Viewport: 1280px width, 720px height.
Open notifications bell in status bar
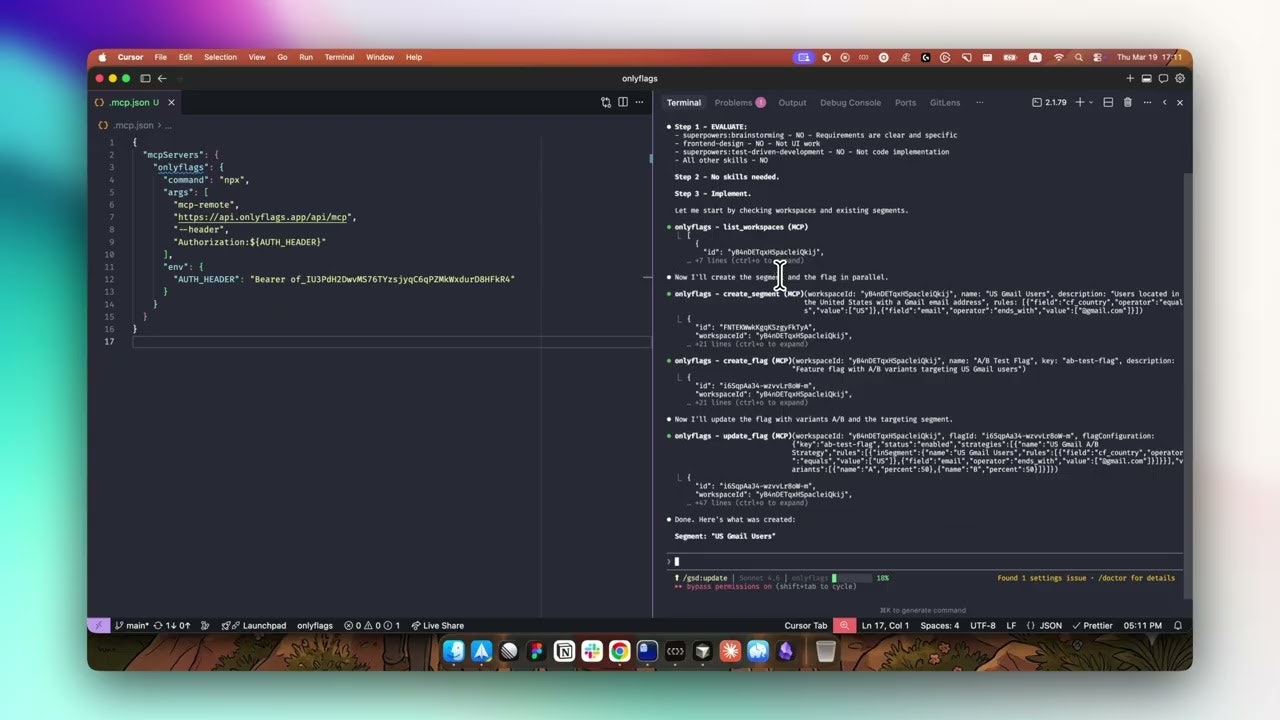pyautogui.click(x=1178, y=625)
